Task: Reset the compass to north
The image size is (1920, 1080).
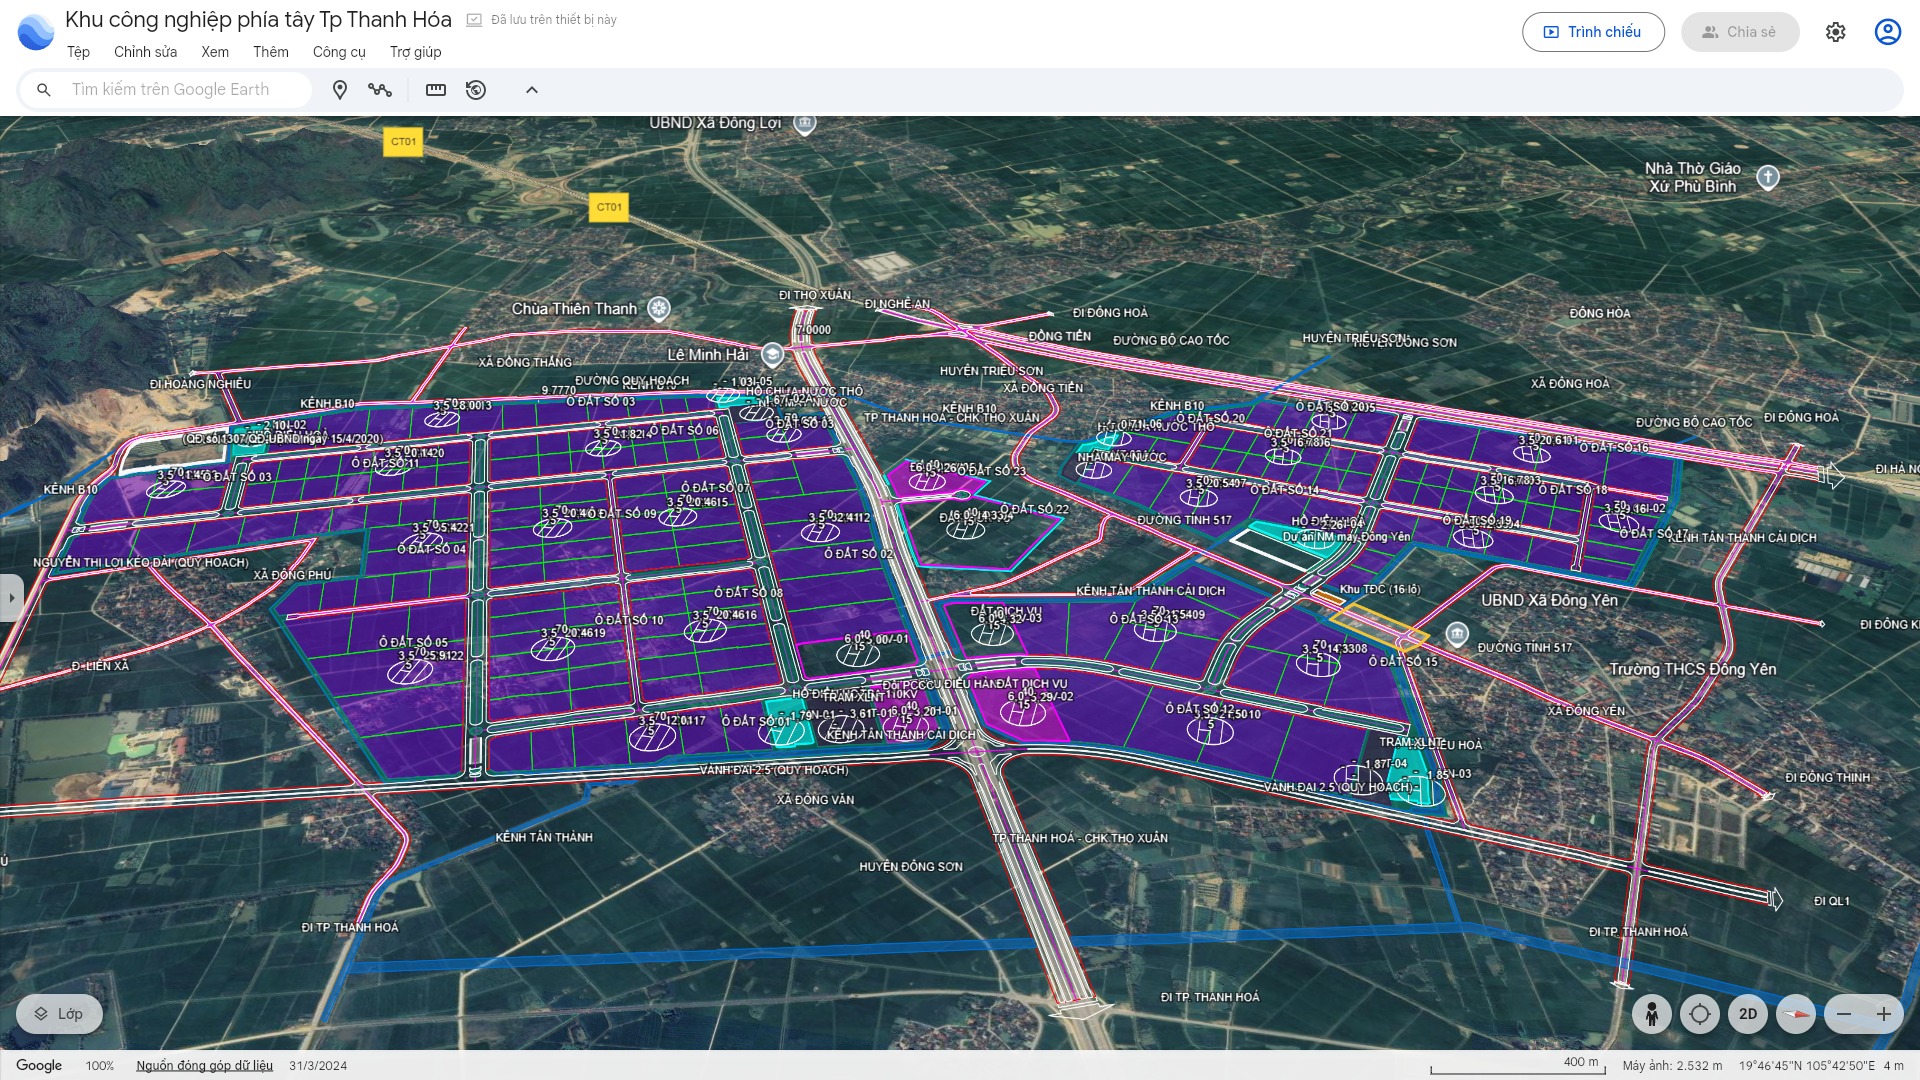Action: (x=1796, y=1014)
